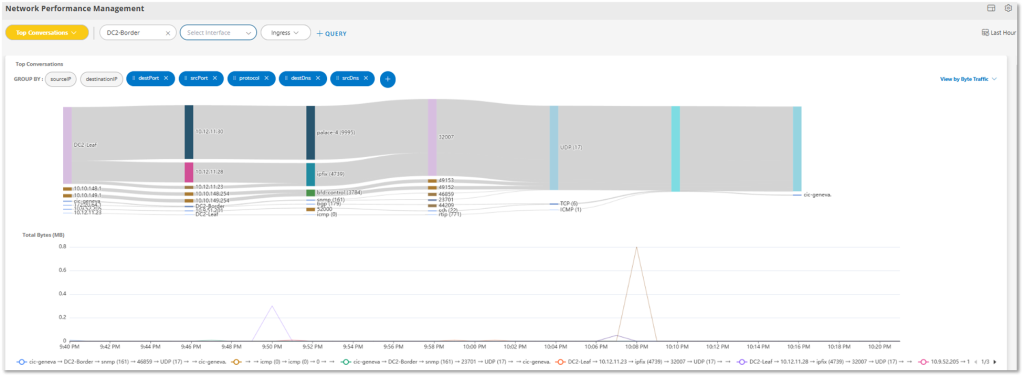Click the + QUERY link
This screenshot has height=377, width=1024.
[332, 33]
